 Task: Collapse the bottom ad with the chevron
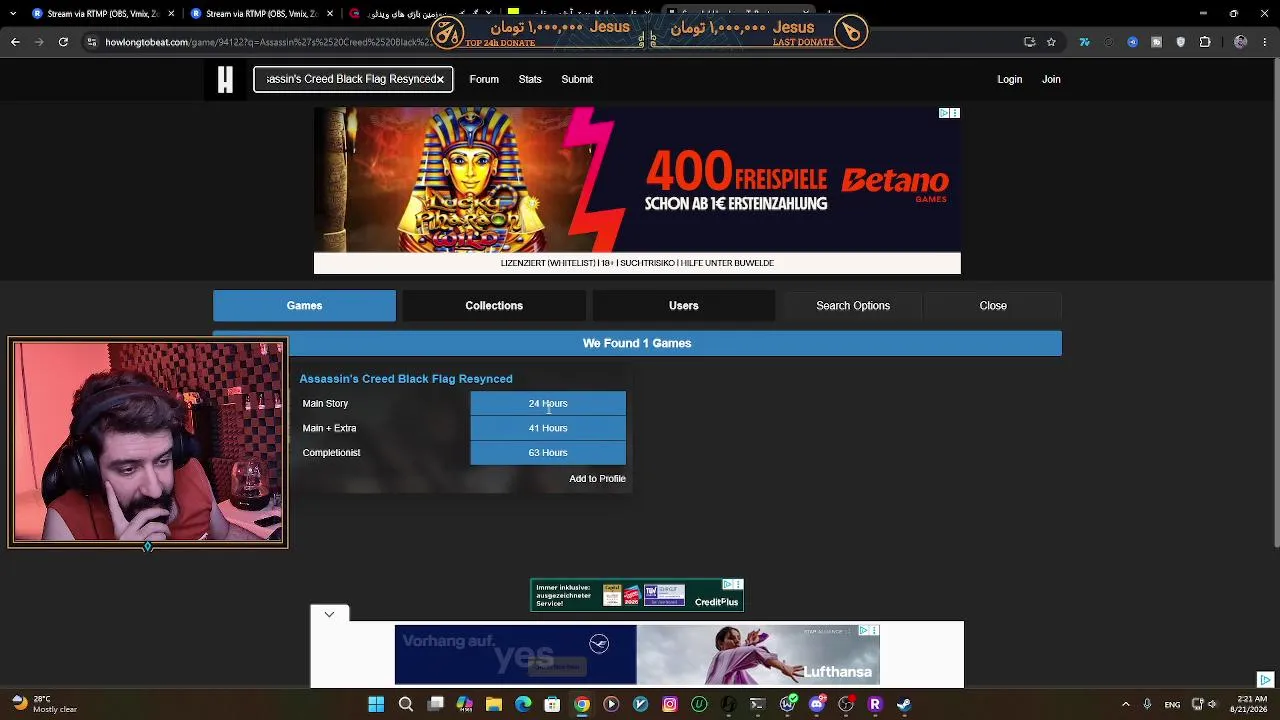point(329,614)
